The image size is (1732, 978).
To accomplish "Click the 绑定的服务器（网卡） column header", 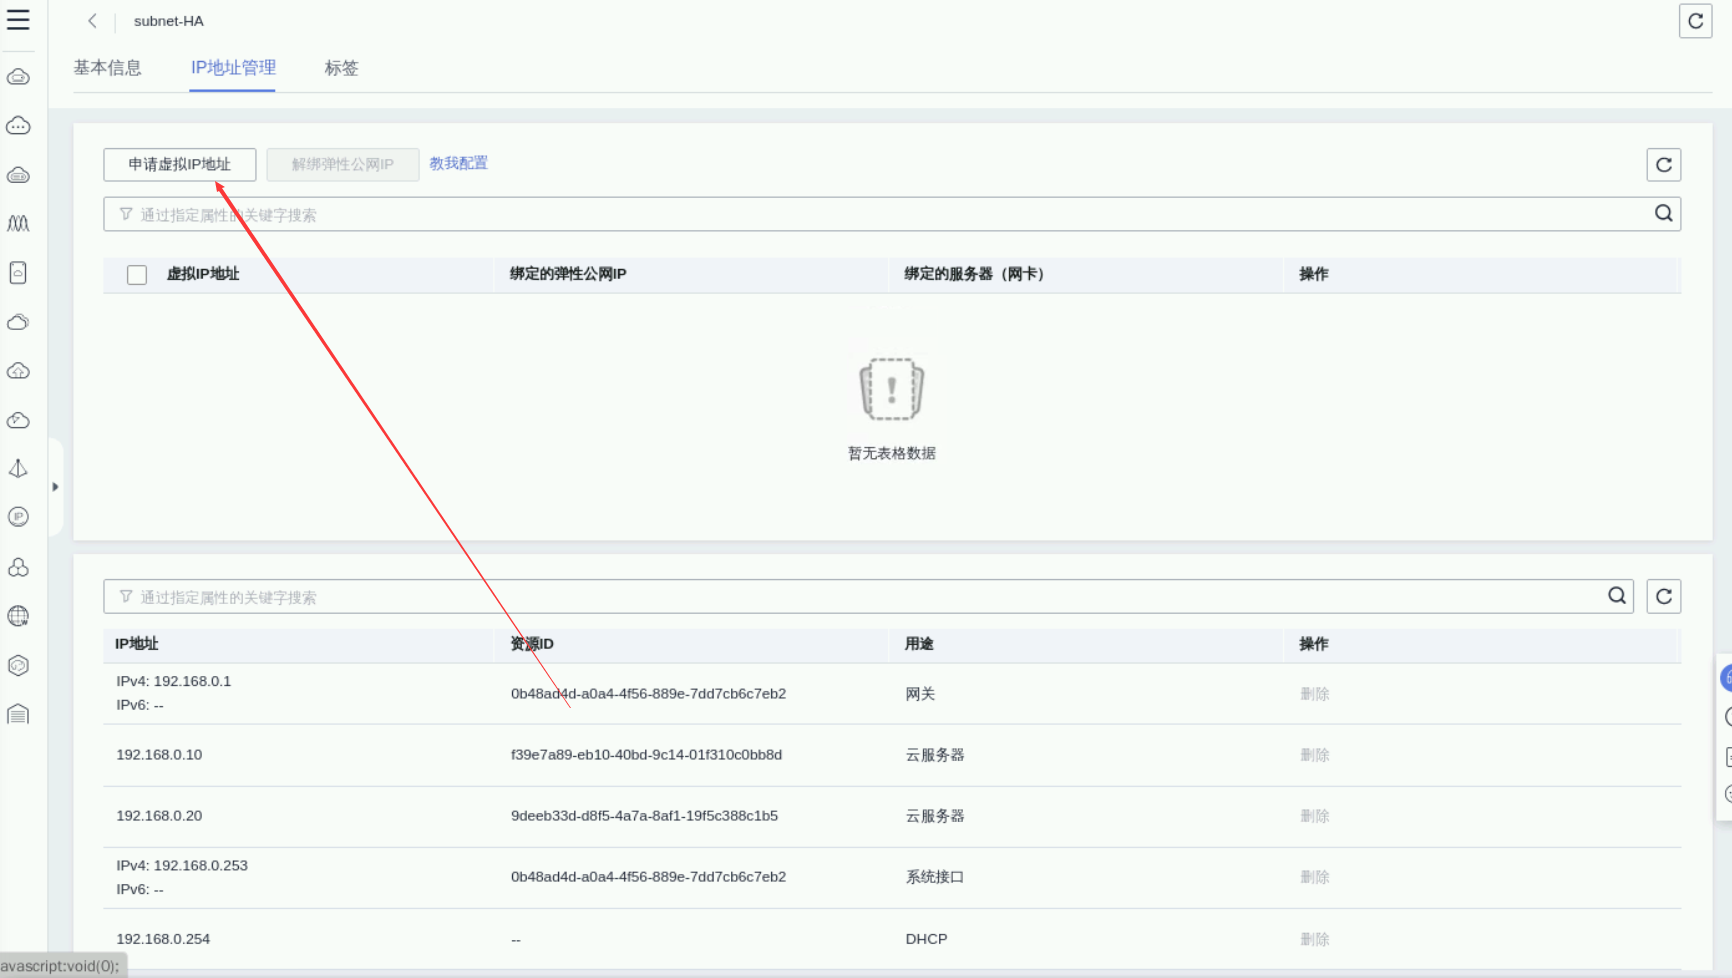I will coord(974,274).
